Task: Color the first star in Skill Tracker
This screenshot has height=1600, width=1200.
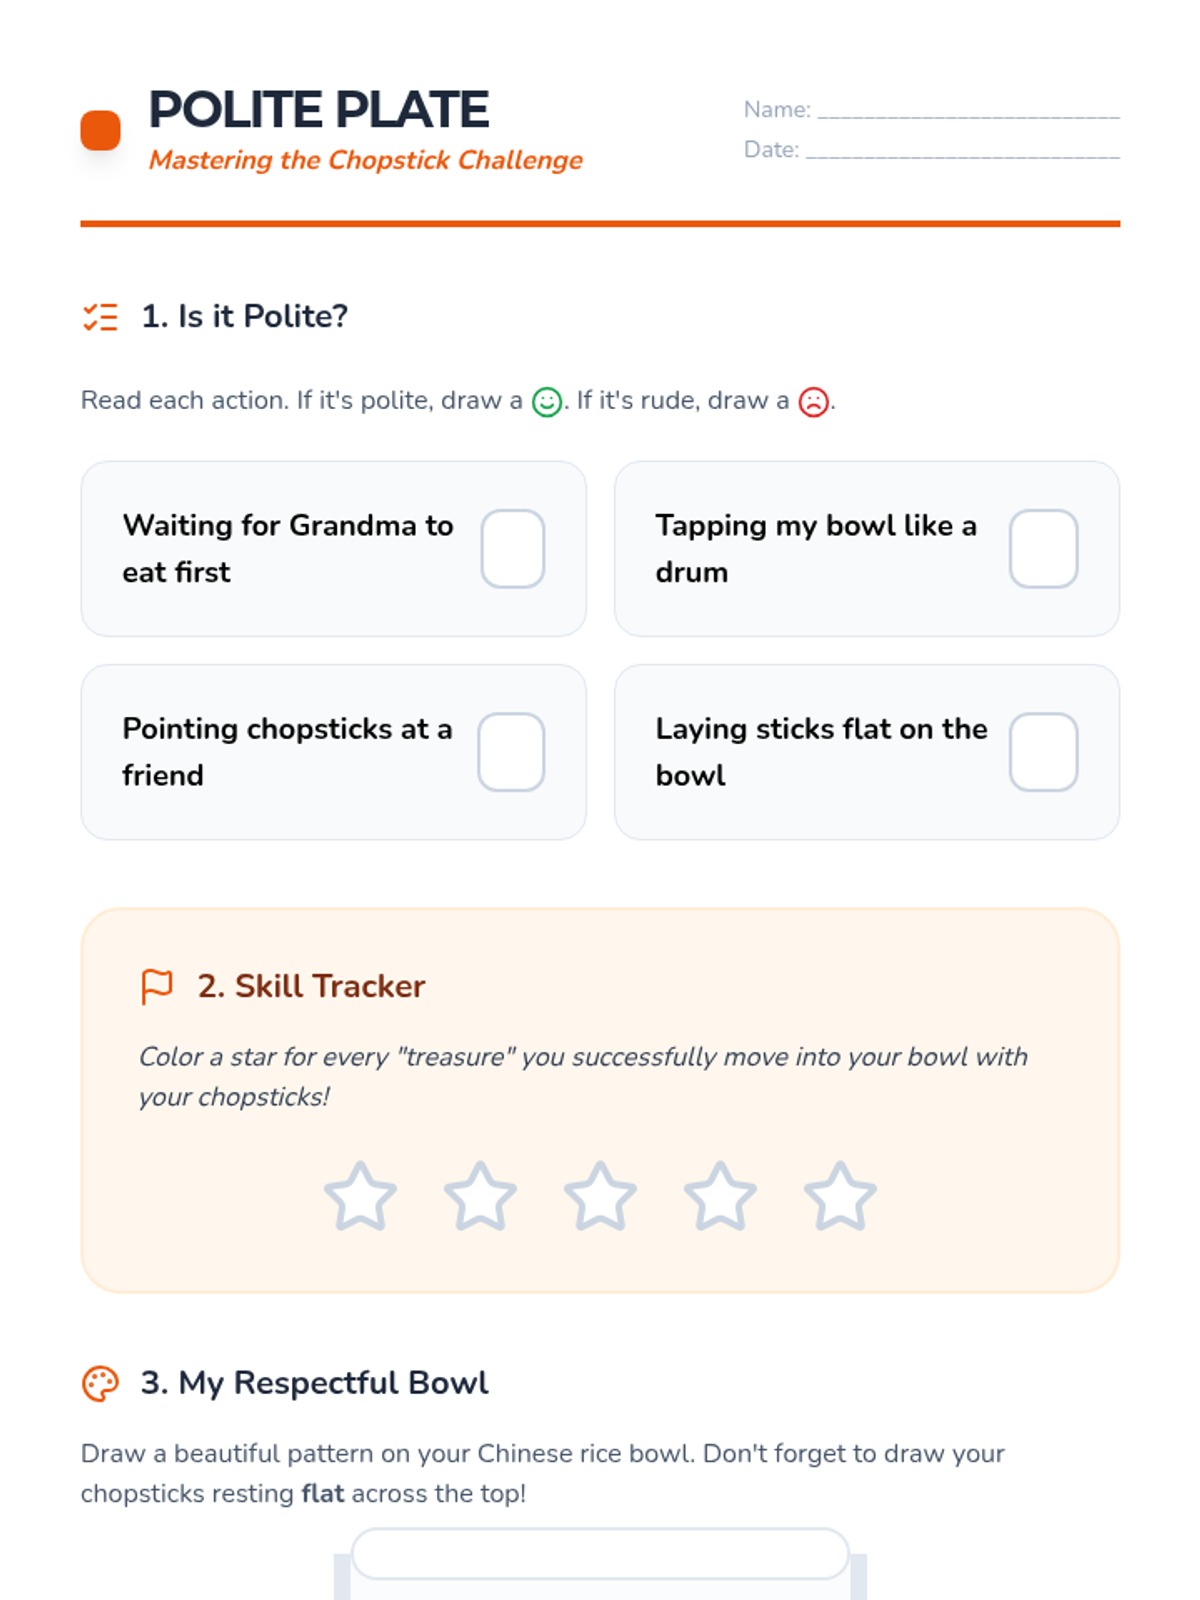Action: click(360, 1197)
